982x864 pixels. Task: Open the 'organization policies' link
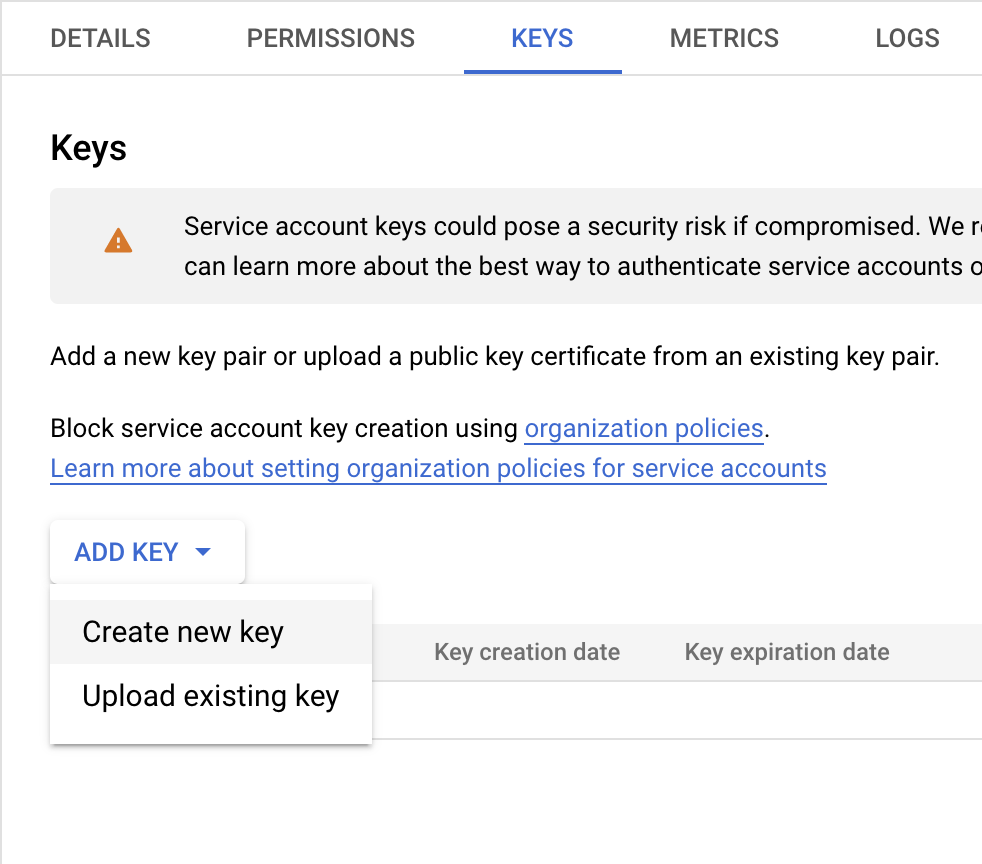click(x=643, y=428)
